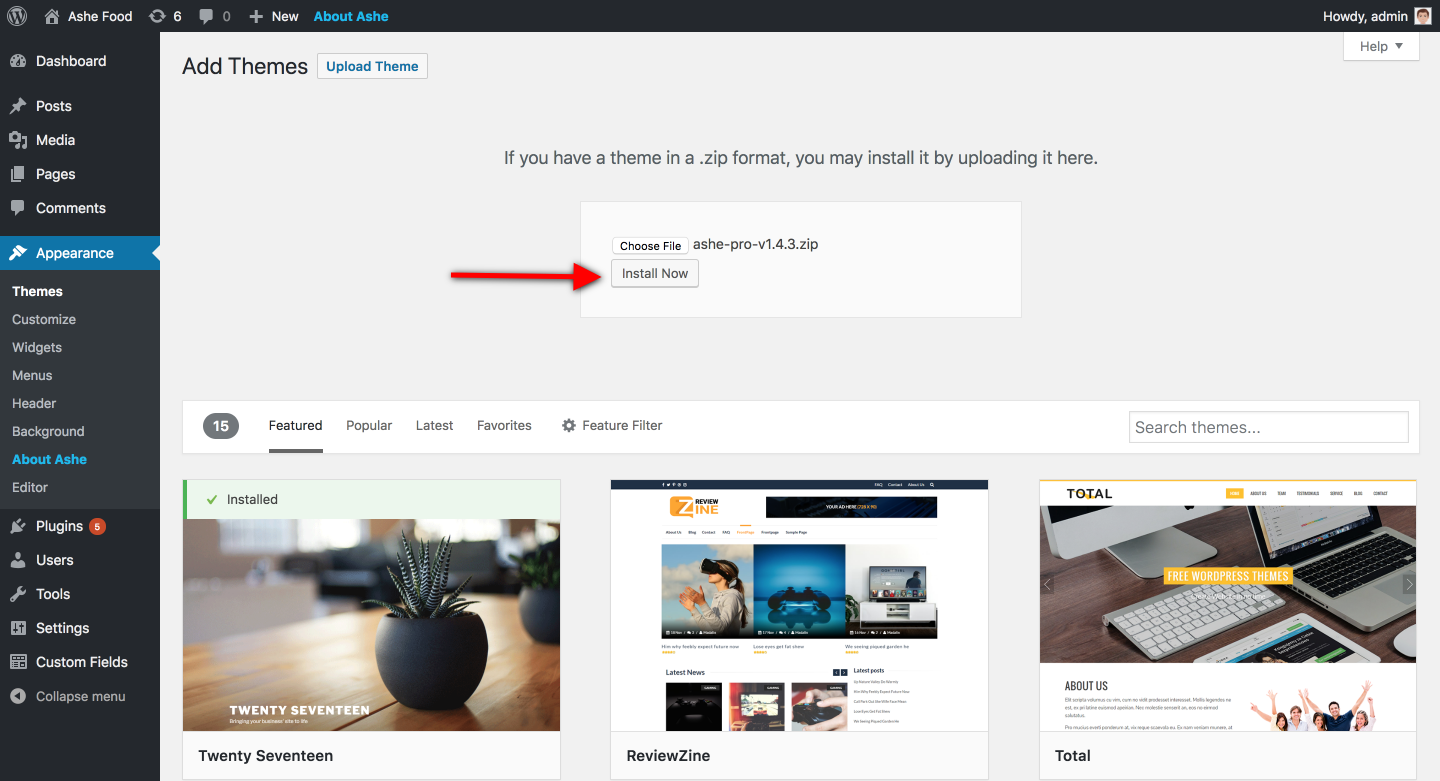Click the Collapse menu arrow icon
Image resolution: width=1440 pixels, height=781 pixels.
[18, 696]
